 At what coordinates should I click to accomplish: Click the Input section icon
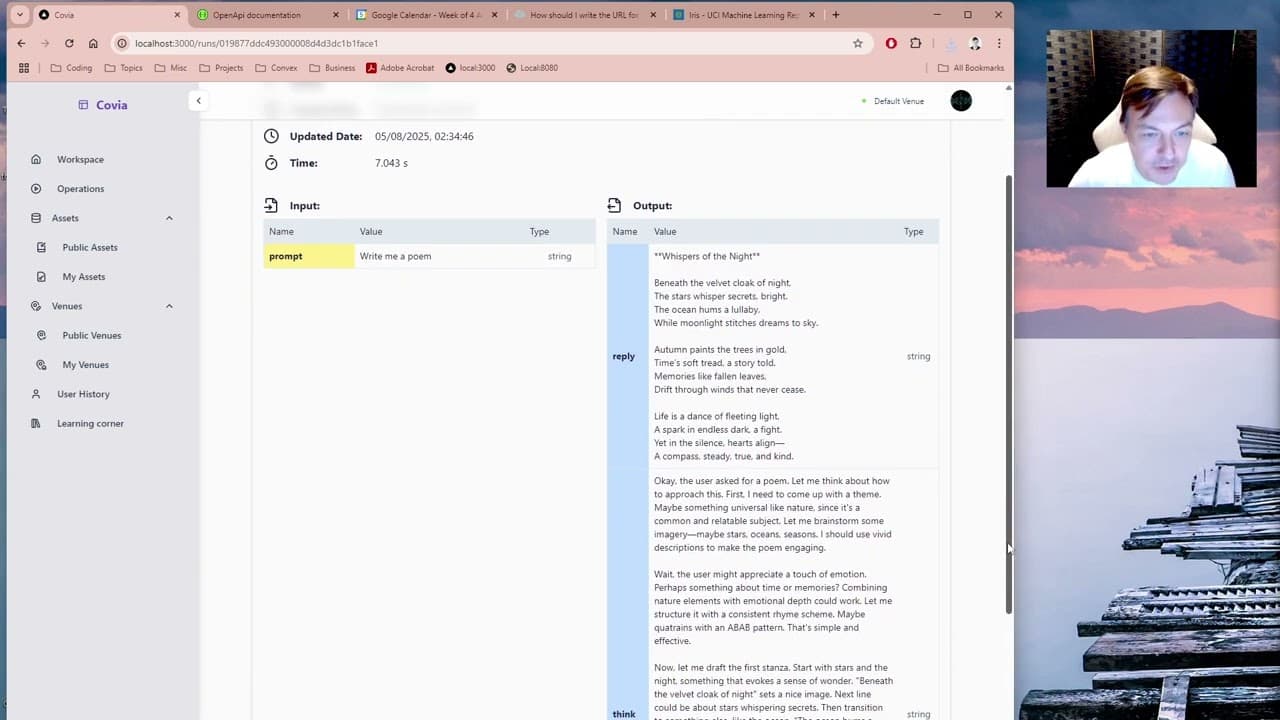[271, 205]
